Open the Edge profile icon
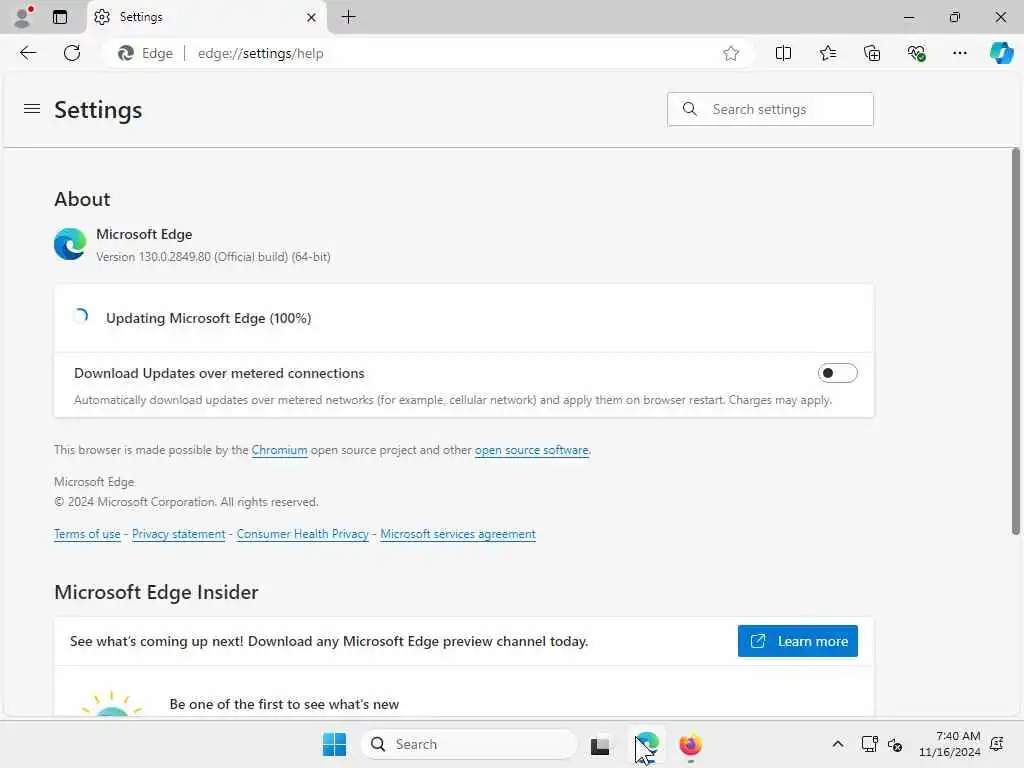The width and height of the screenshot is (1024, 768). pyautogui.click(x=22, y=16)
